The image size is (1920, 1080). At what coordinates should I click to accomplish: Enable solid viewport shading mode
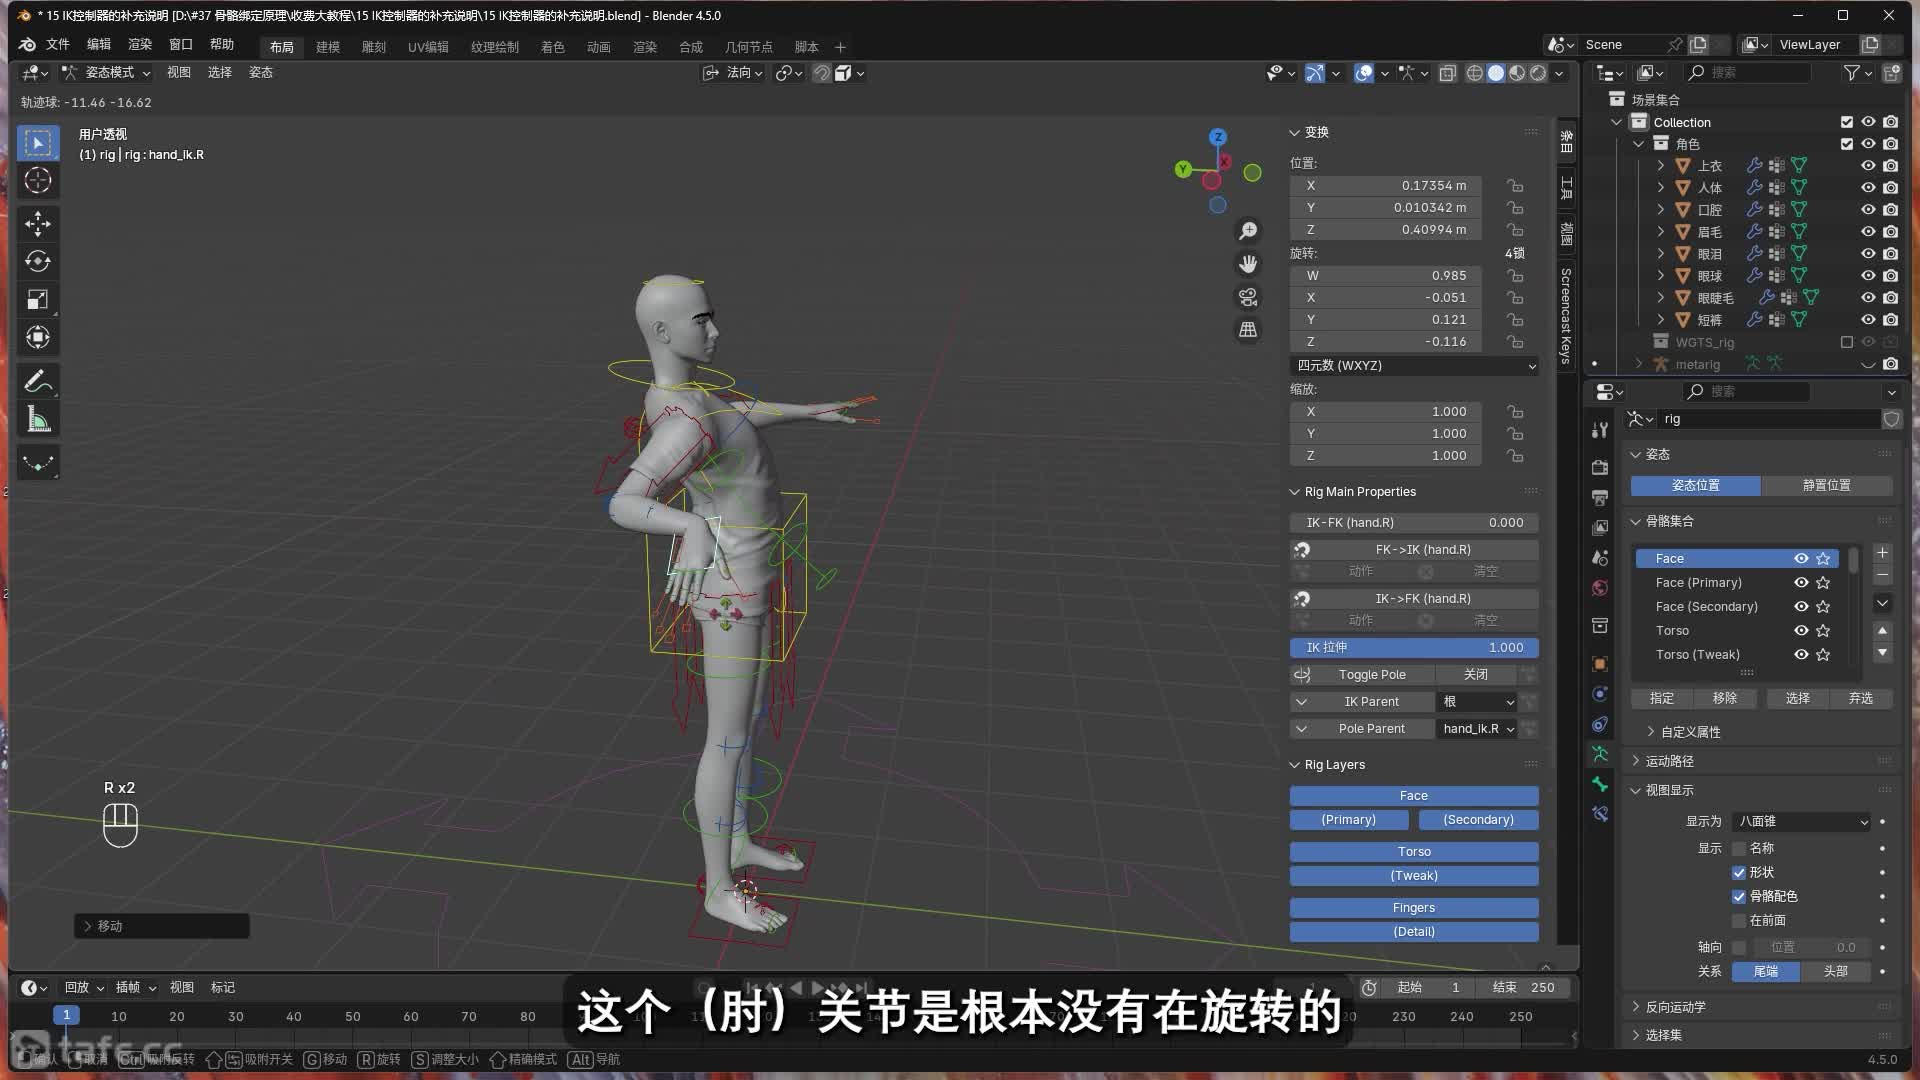[1496, 73]
